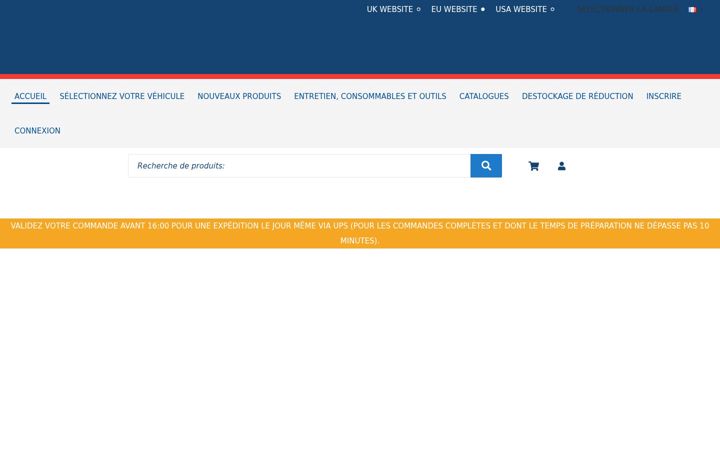
Task: Open Sélectionnez votre véhicule menu
Action: pos(122,96)
